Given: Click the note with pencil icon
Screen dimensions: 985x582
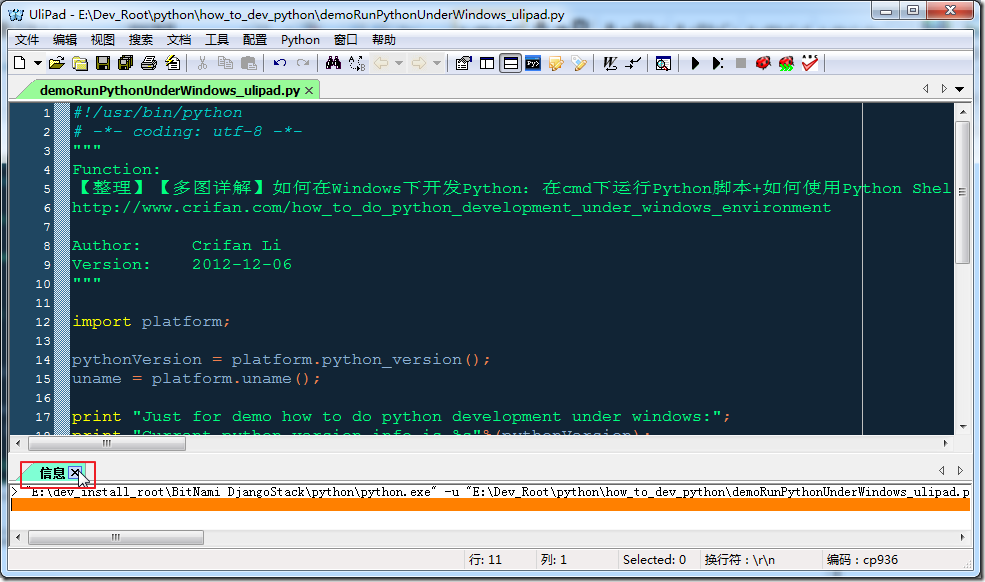Looking at the screenshot, I should (x=556, y=63).
